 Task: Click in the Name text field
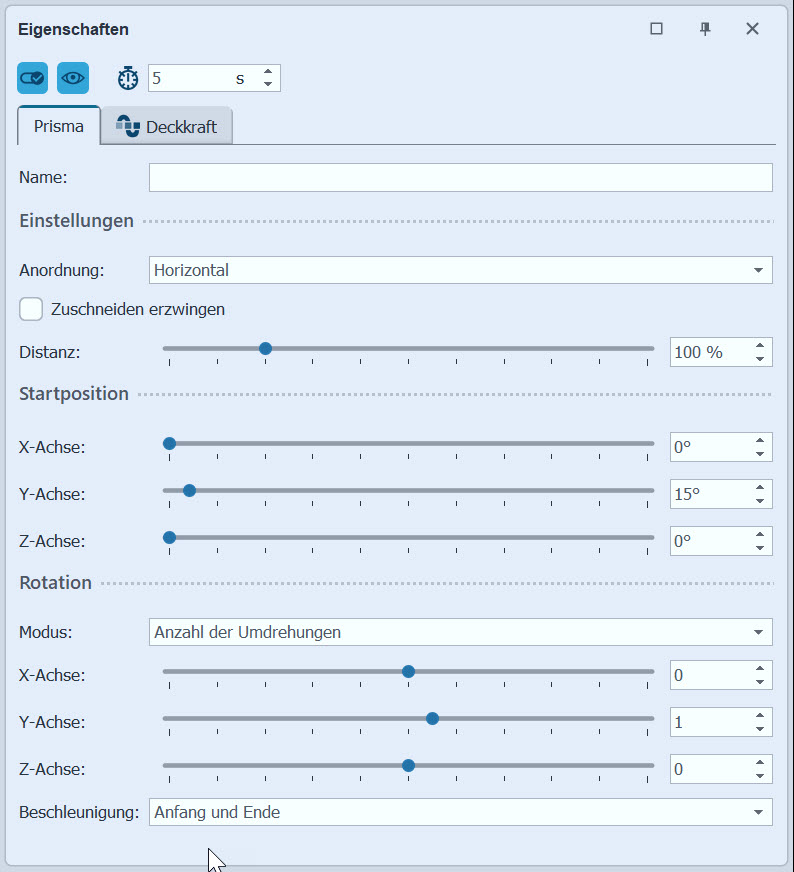pyautogui.click(x=460, y=177)
